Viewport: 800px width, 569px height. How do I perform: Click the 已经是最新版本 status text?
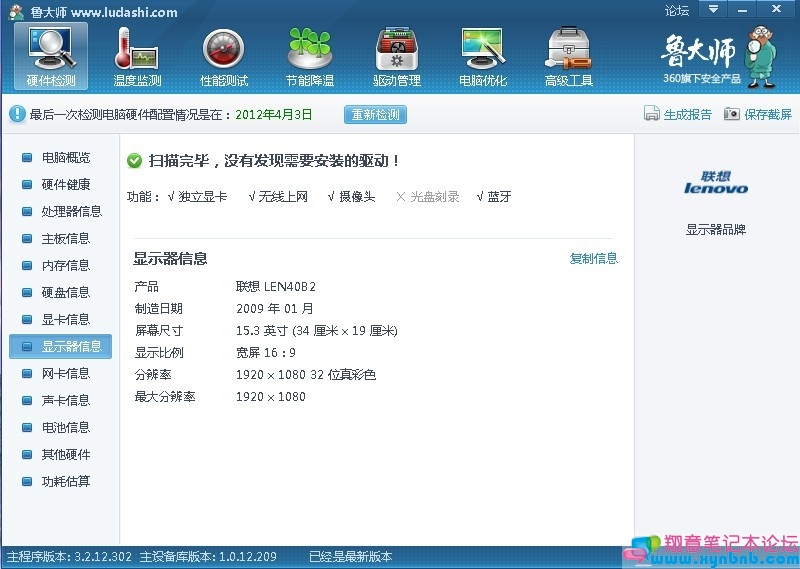tap(351, 557)
